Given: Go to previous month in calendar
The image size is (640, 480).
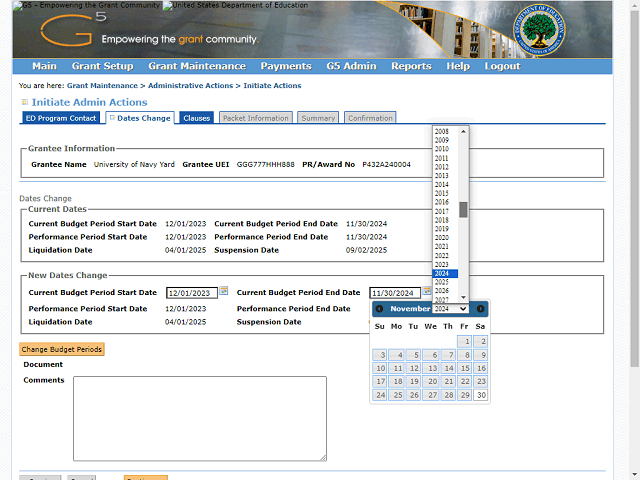Looking at the screenshot, I should 380,309.
